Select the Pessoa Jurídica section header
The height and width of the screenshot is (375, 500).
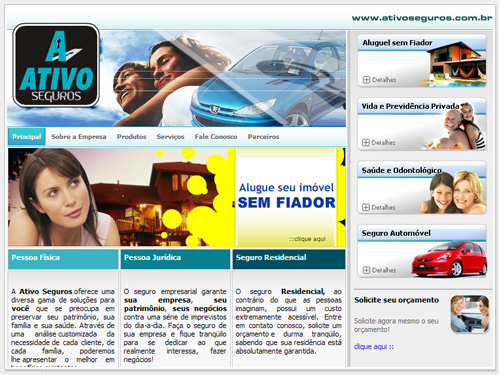click(175, 259)
